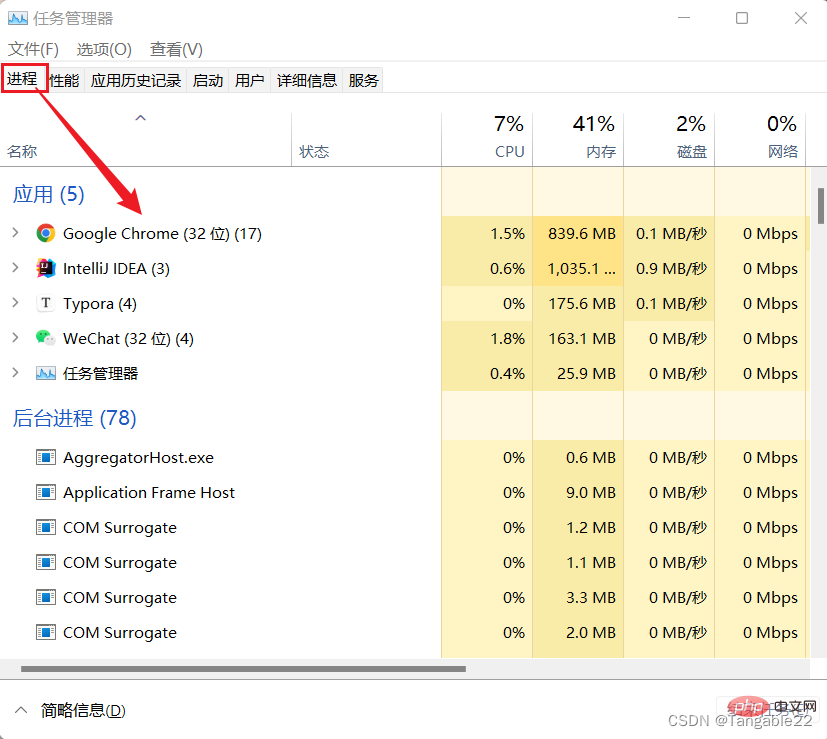The image size is (827, 739).
Task: Select the COM Surrogate using 2.0 MB
Action: coord(403,632)
